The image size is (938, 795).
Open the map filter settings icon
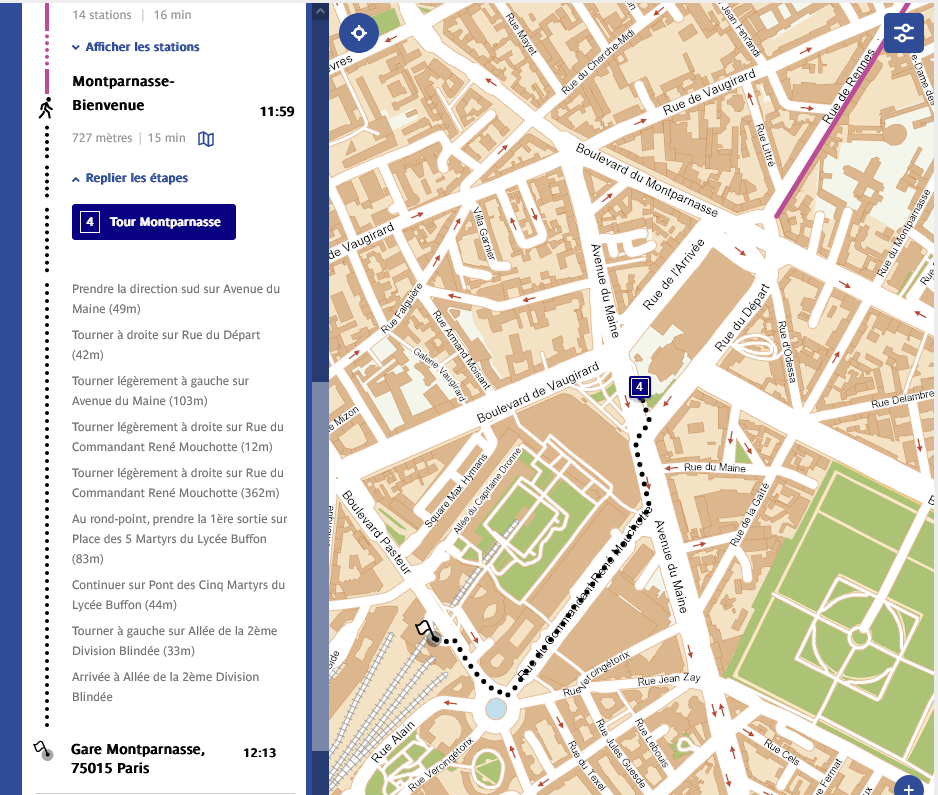click(x=903, y=33)
